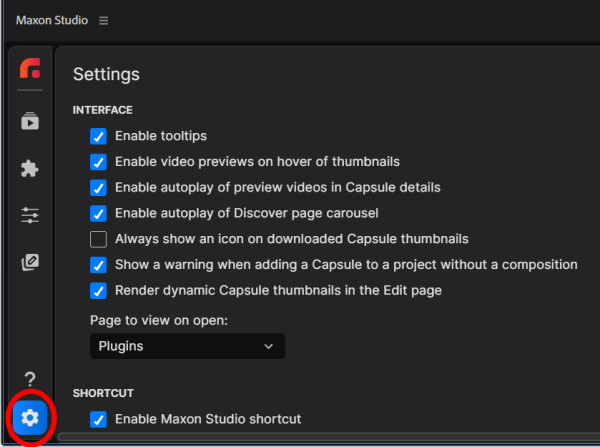This screenshot has width=600, height=447.
Task: Toggle autoplay of Discover page carousel
Action: coord(98,213)
